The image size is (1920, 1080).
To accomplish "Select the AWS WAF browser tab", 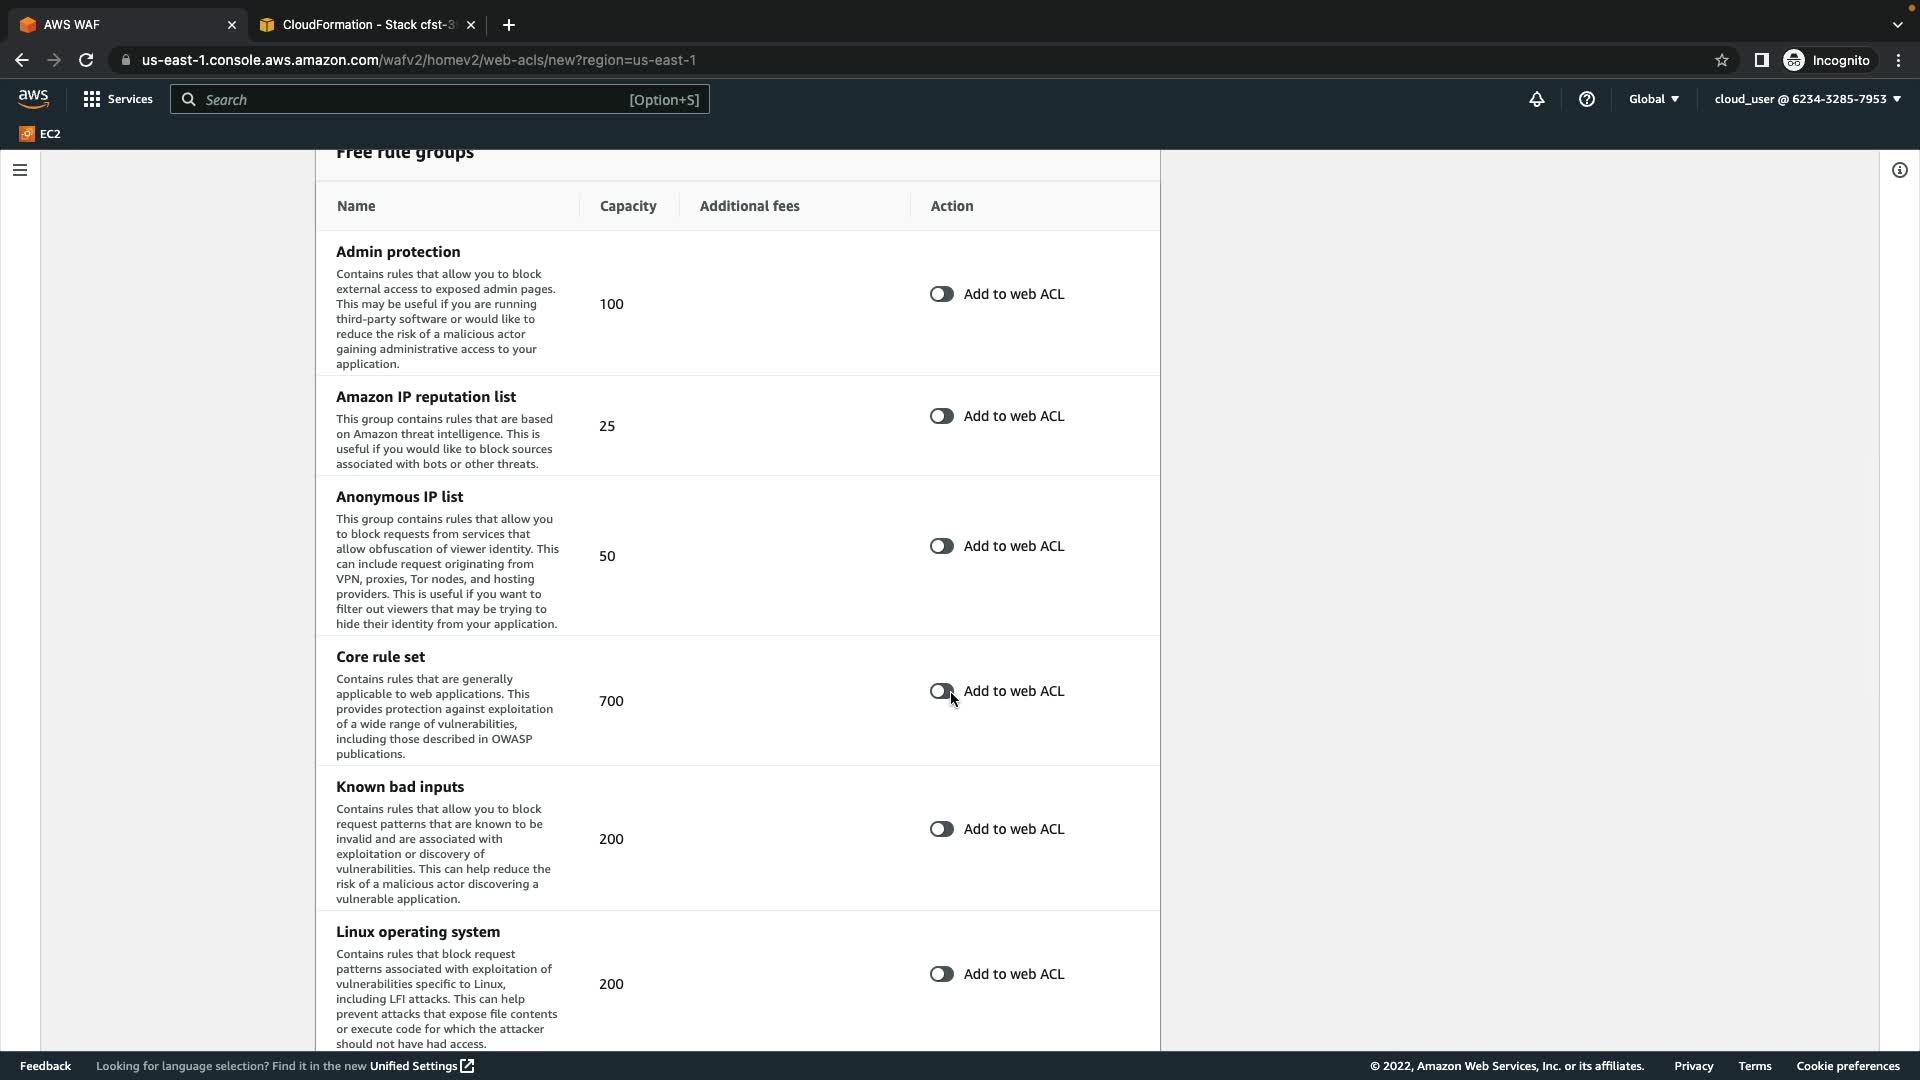I will point(120,24).
